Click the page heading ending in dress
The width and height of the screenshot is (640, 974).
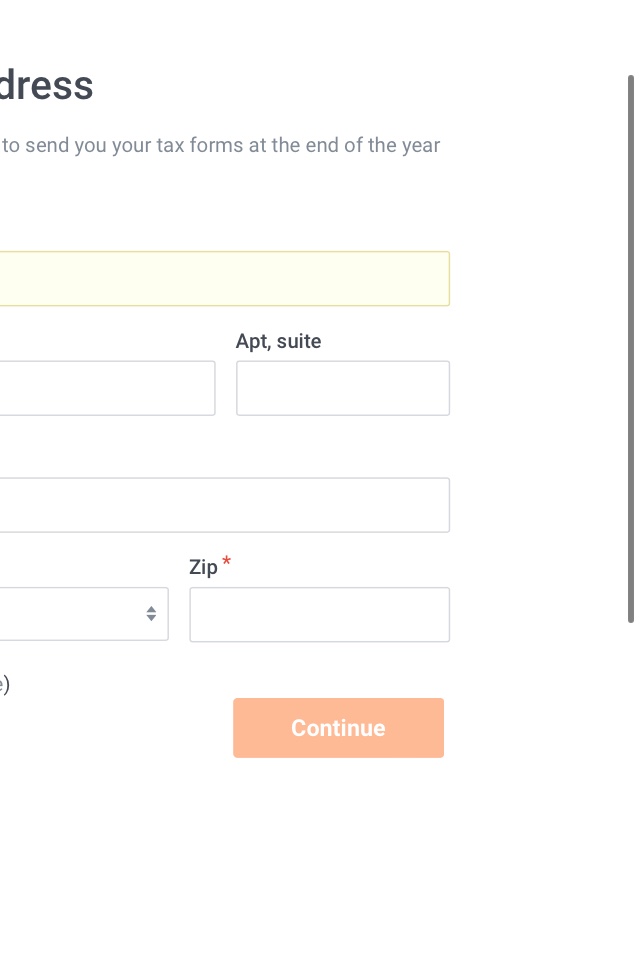[45, 85]
